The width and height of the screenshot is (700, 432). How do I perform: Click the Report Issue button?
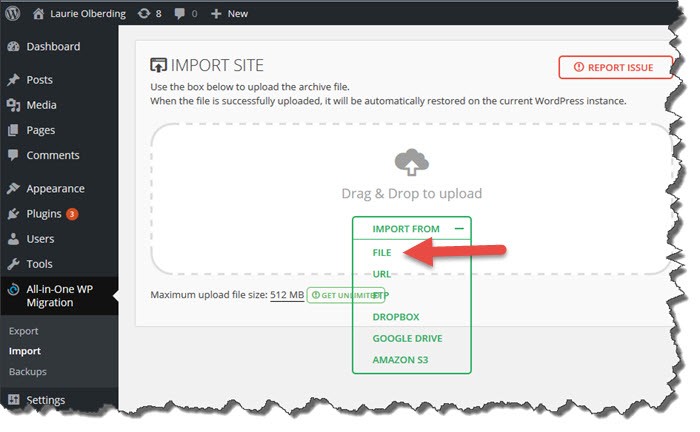pos(616,67)
